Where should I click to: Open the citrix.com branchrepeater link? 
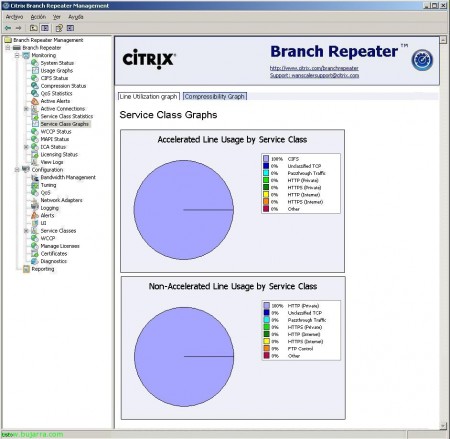point(314,68)
